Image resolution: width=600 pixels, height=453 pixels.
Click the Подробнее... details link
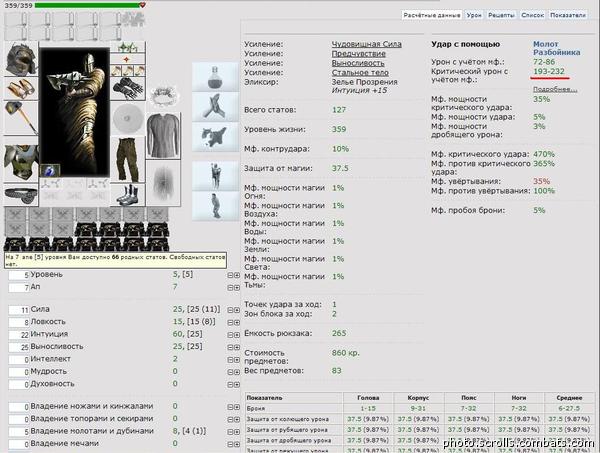coord(555,90)
